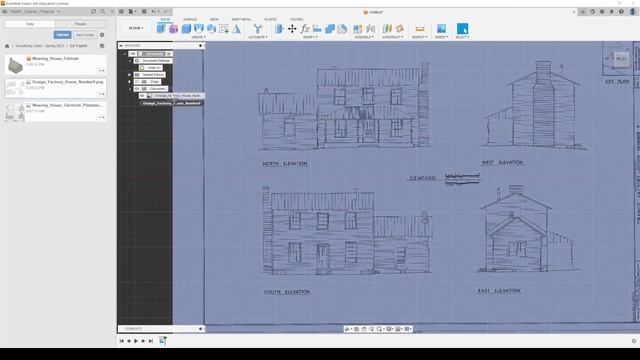The image size is (640, 360).
Task: Switch to the Plastic tab
Action: 270,19
